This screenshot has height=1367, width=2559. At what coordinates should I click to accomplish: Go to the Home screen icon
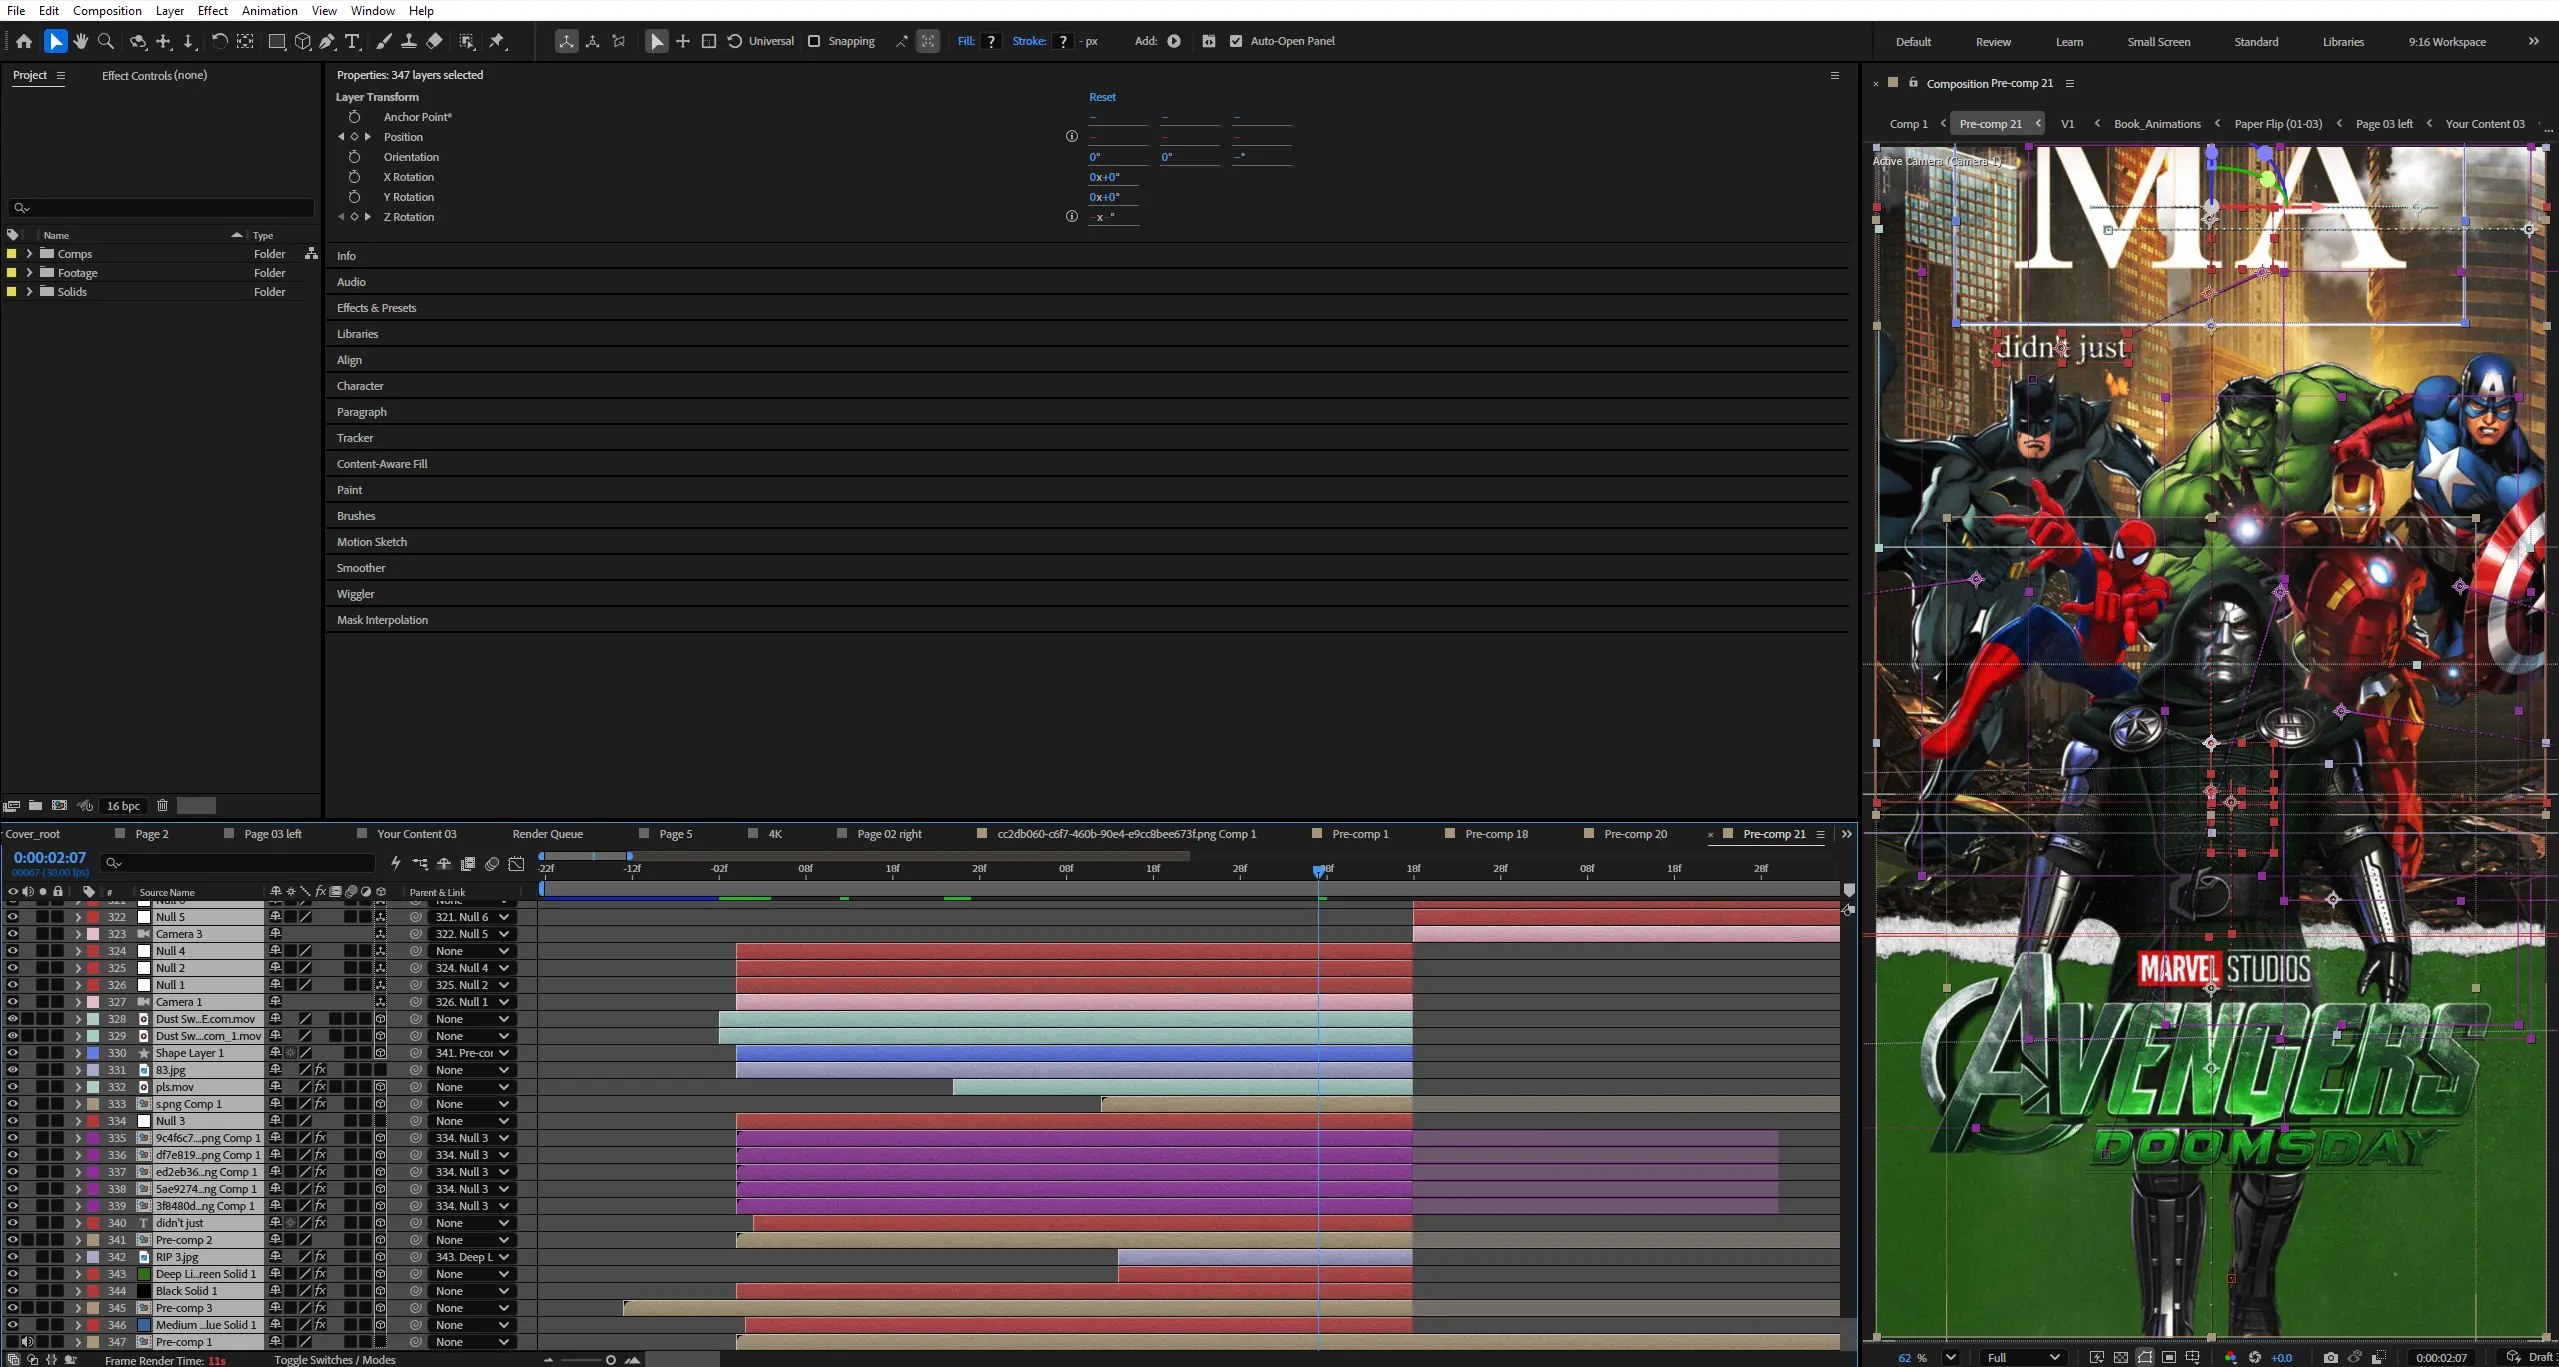tap(24, 41)
